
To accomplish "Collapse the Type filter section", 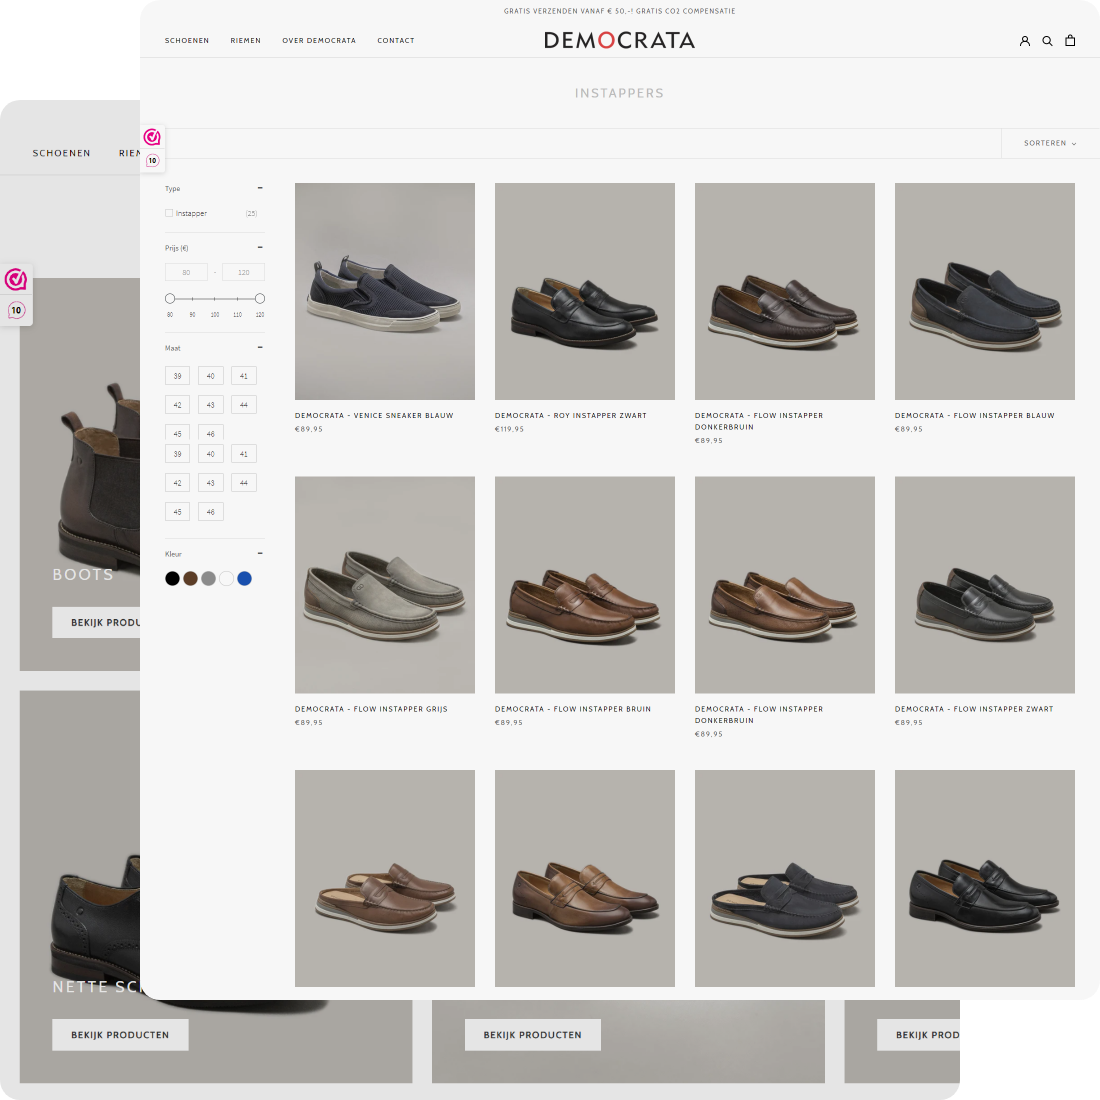I will tap(260, 188).
